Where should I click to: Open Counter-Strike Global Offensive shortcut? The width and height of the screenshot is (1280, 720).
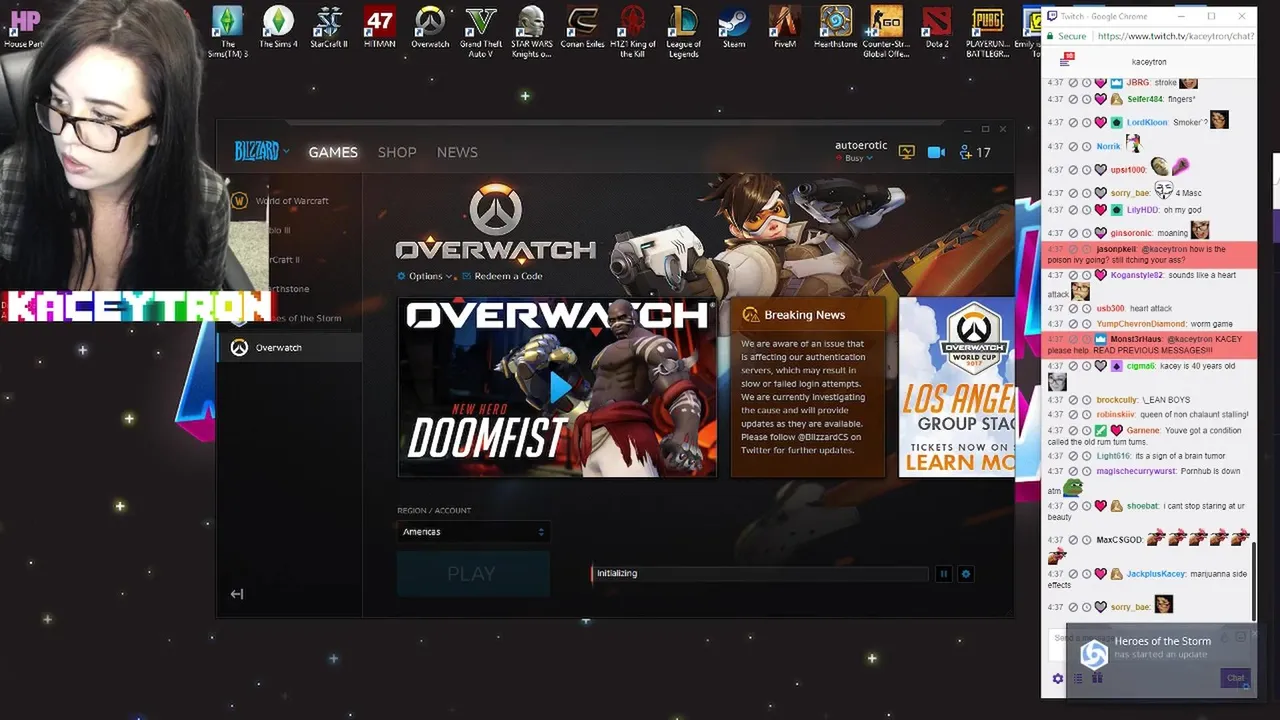886,32
